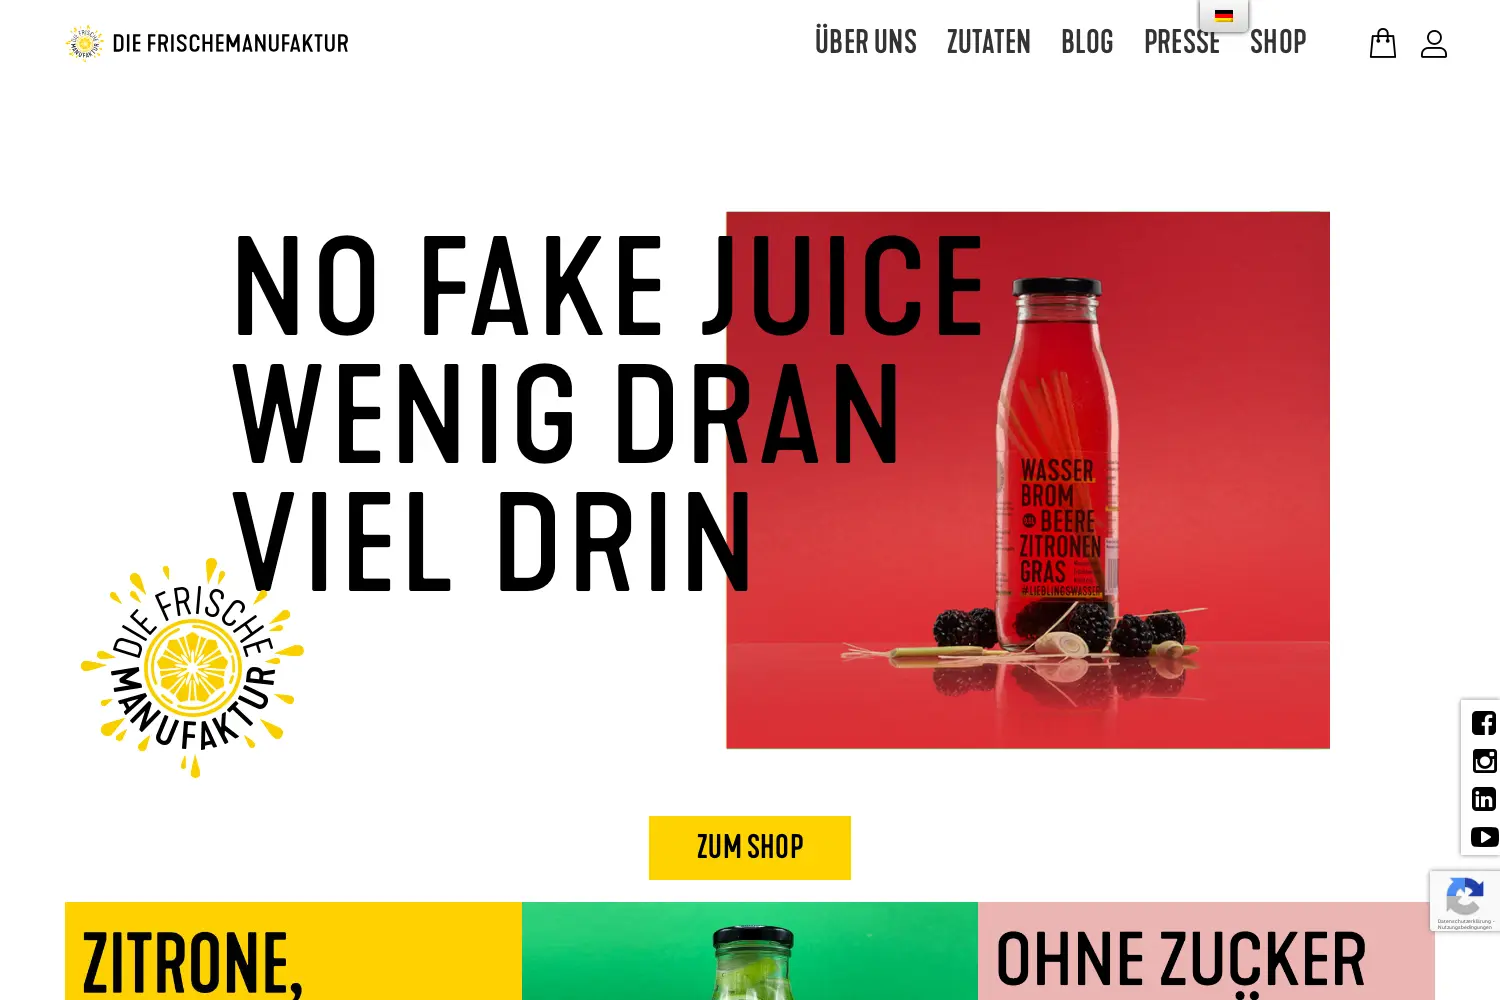
Task: Open the shopping bag cart icon
Action: point(1383,43)
